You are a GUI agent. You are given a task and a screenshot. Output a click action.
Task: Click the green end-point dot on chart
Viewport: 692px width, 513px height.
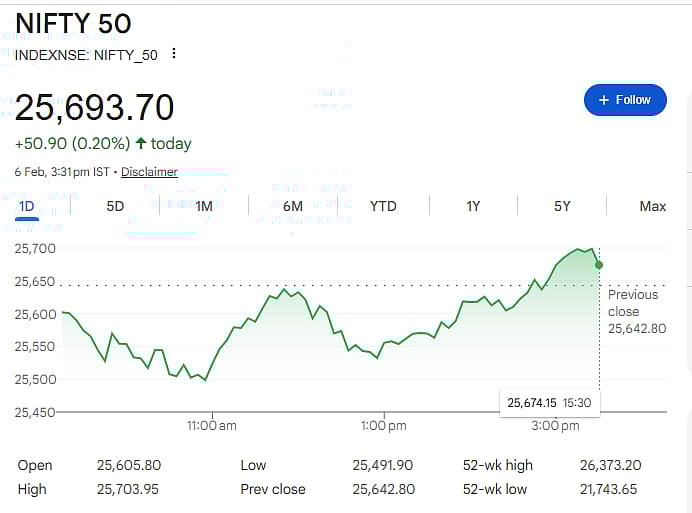pyautogui.click(x=599, y=265)
